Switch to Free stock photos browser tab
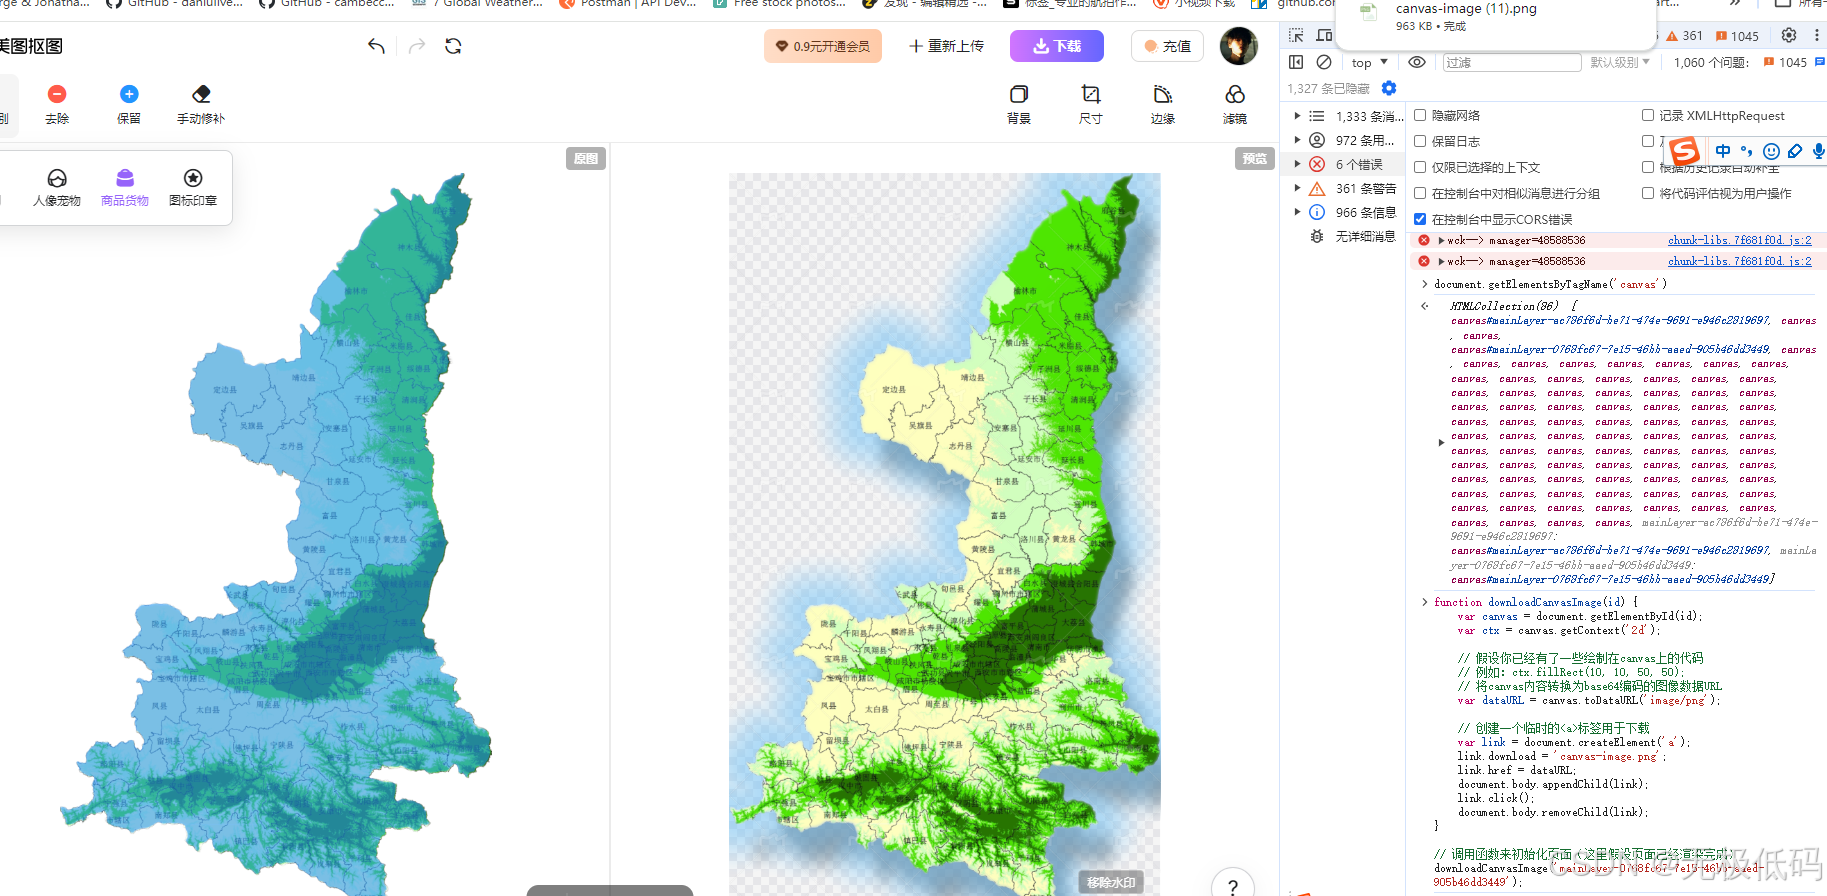1827x896 pixels. [781, 5]
